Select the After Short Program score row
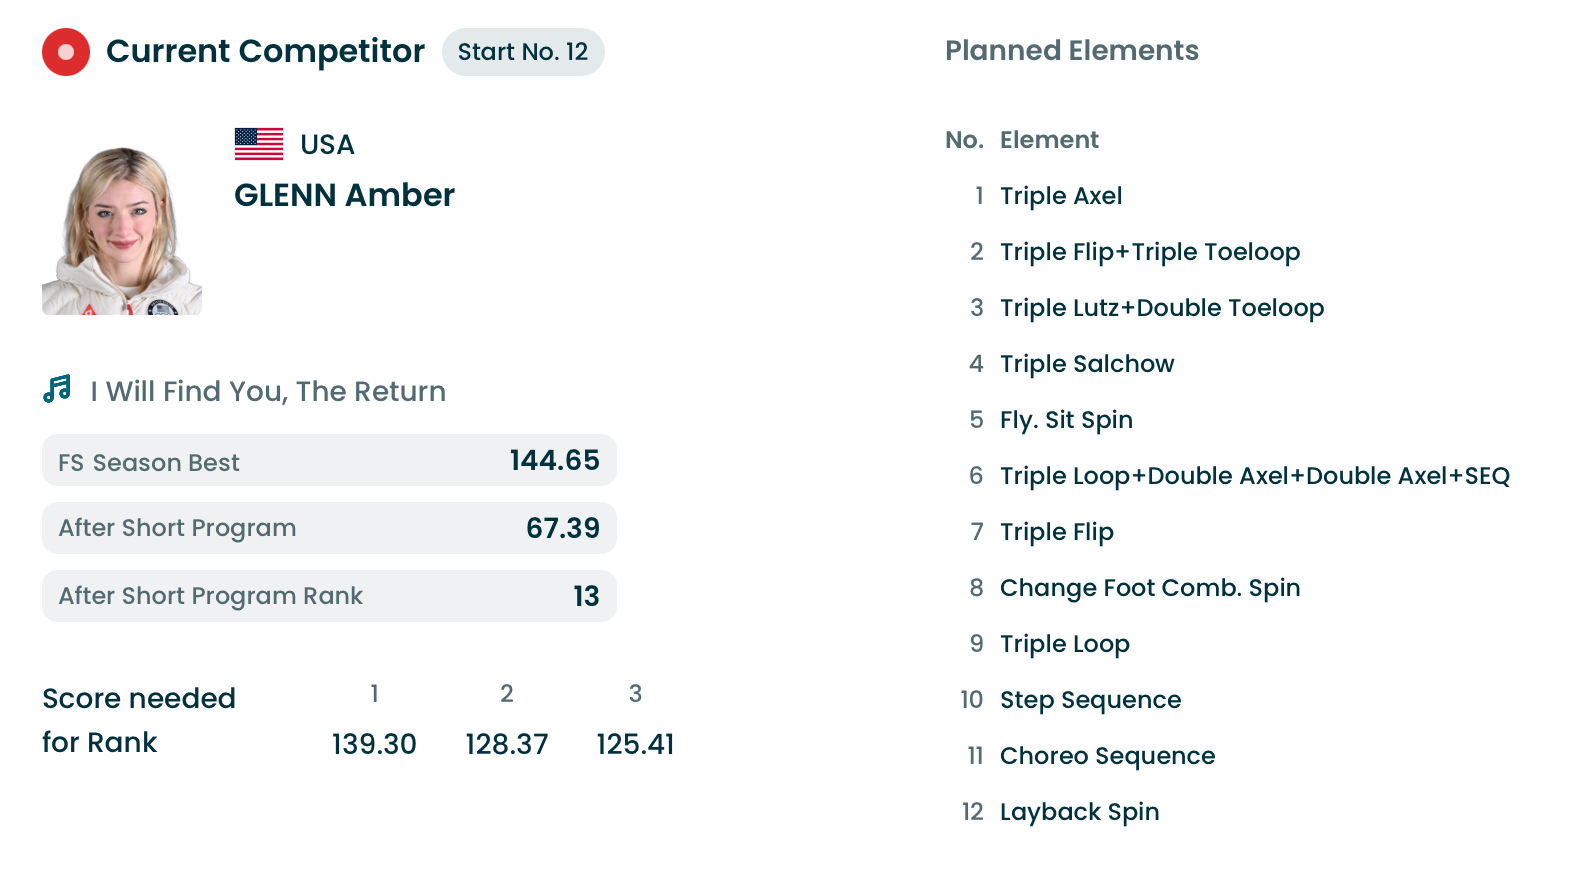Image resolution: width=1594 pixels, height=874 pixels. tap(329, 528)
